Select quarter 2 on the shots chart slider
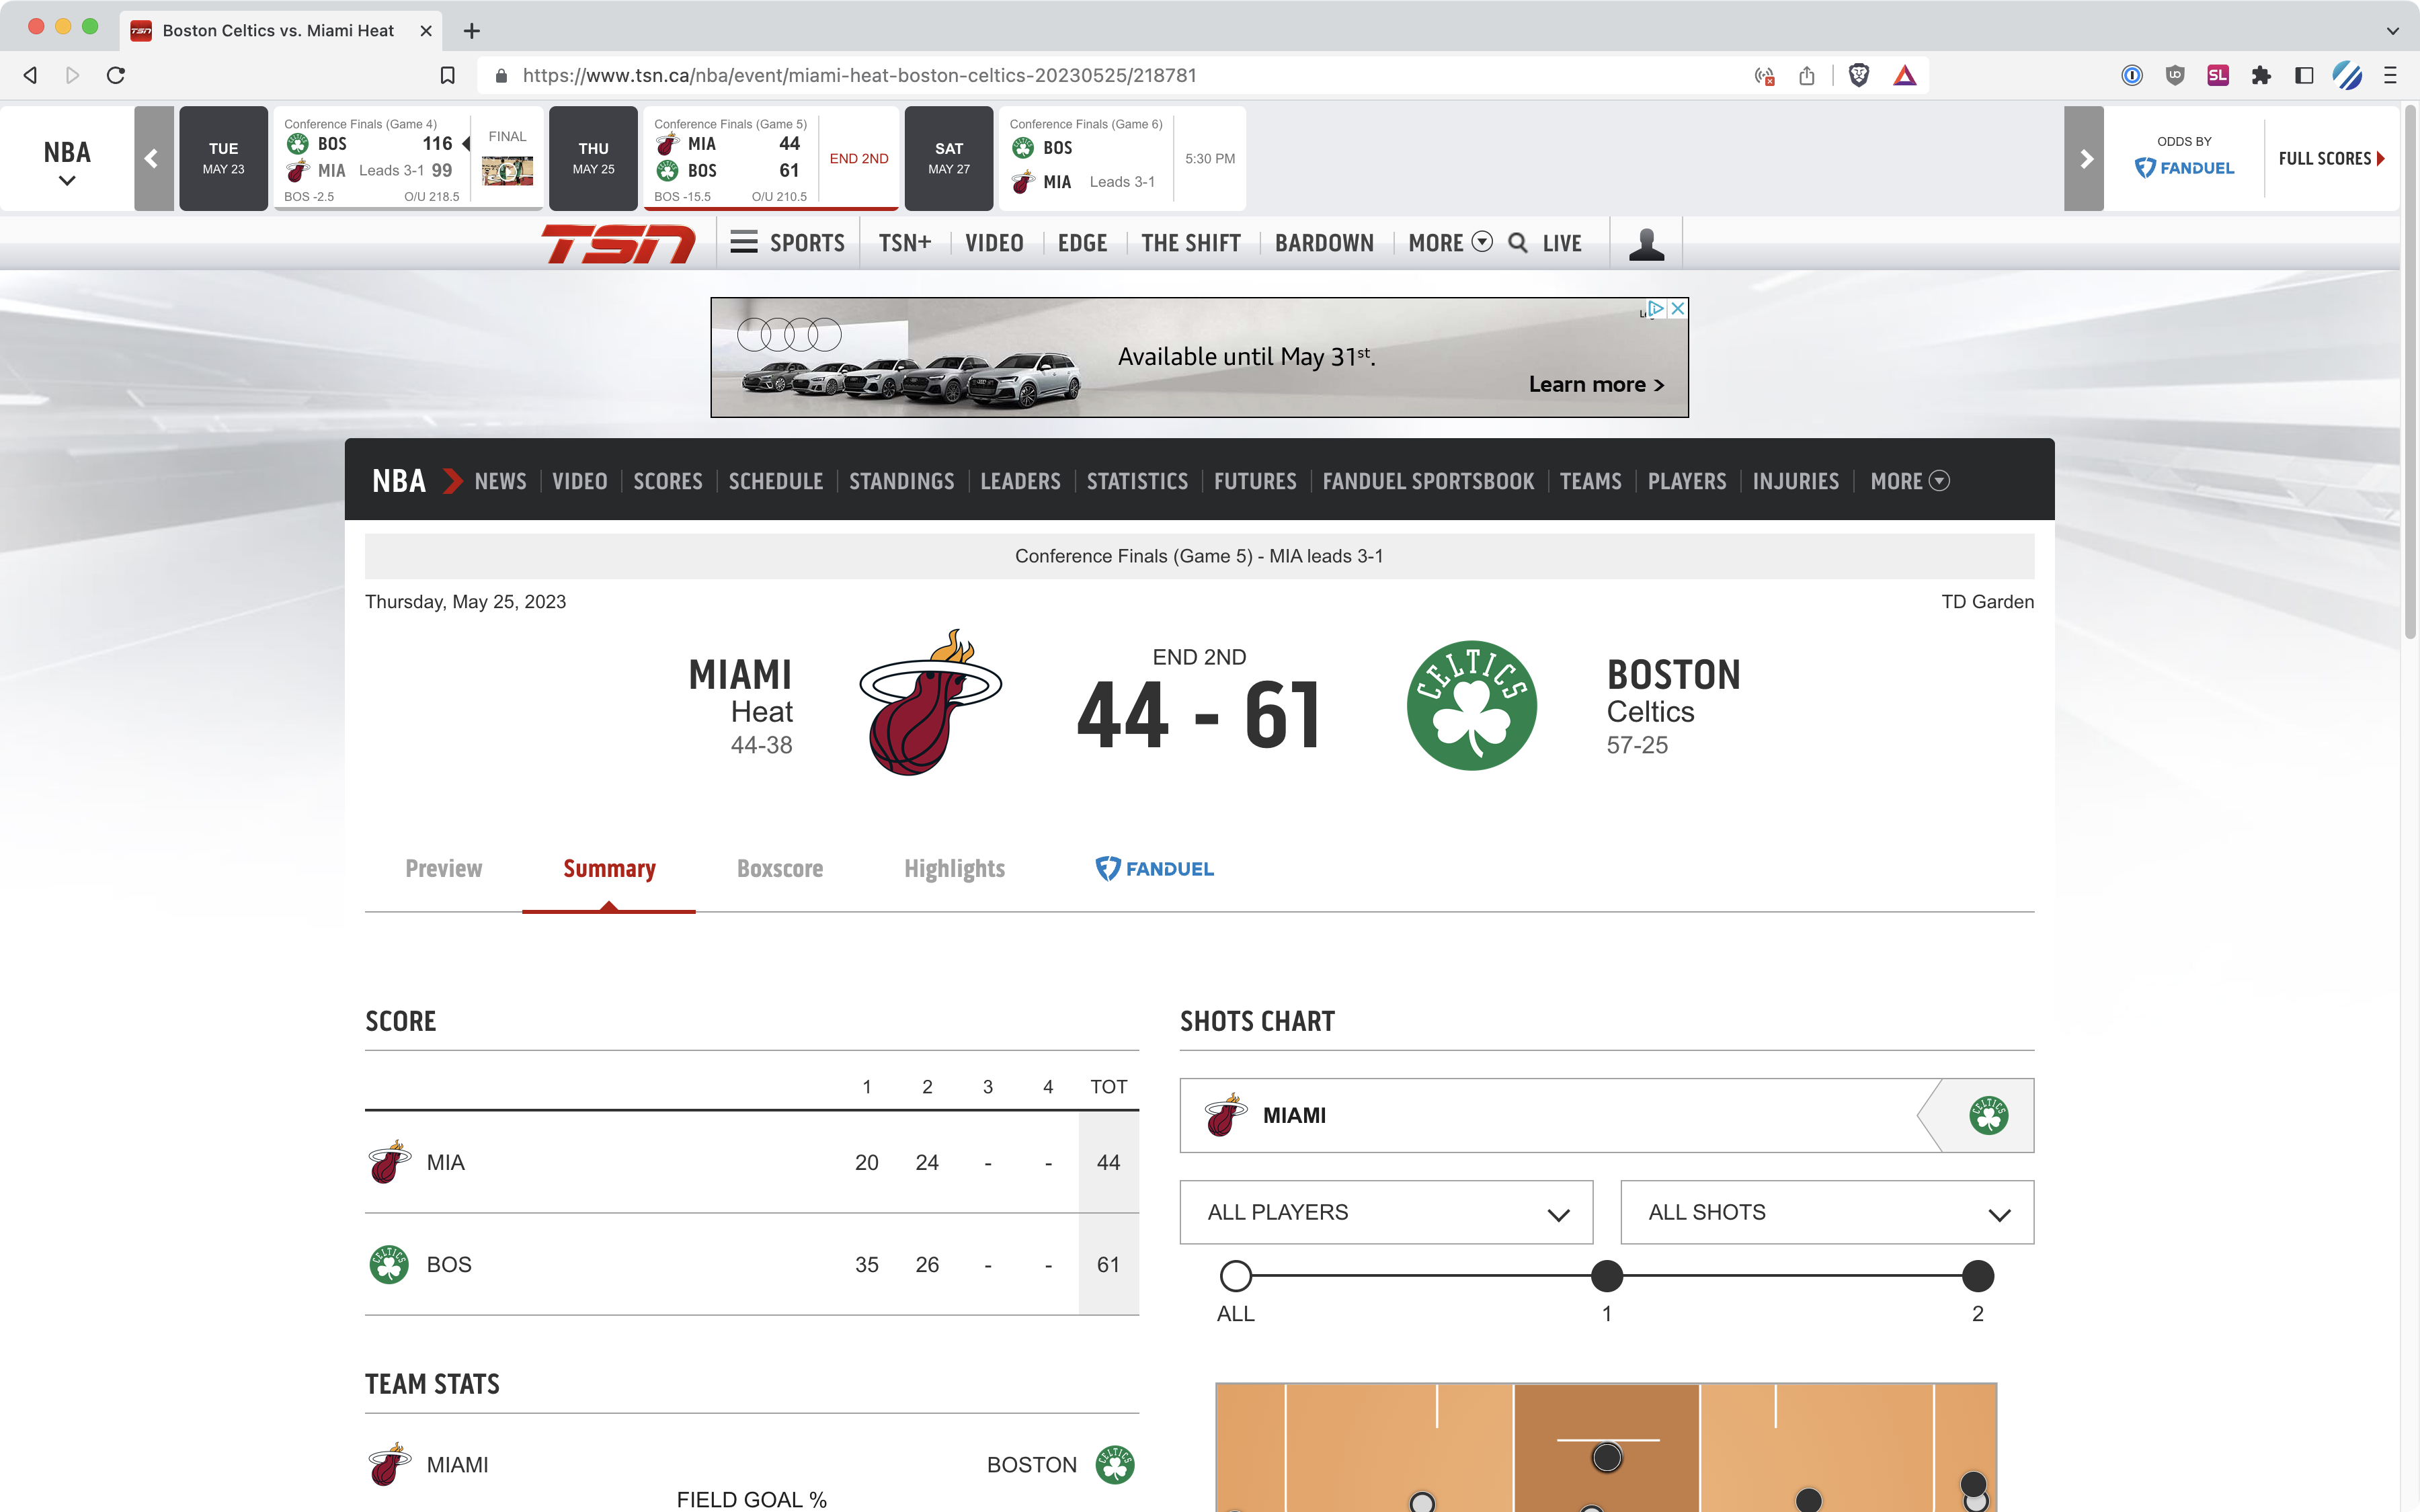Screen dimensions: 2420x1512 1977,1276
